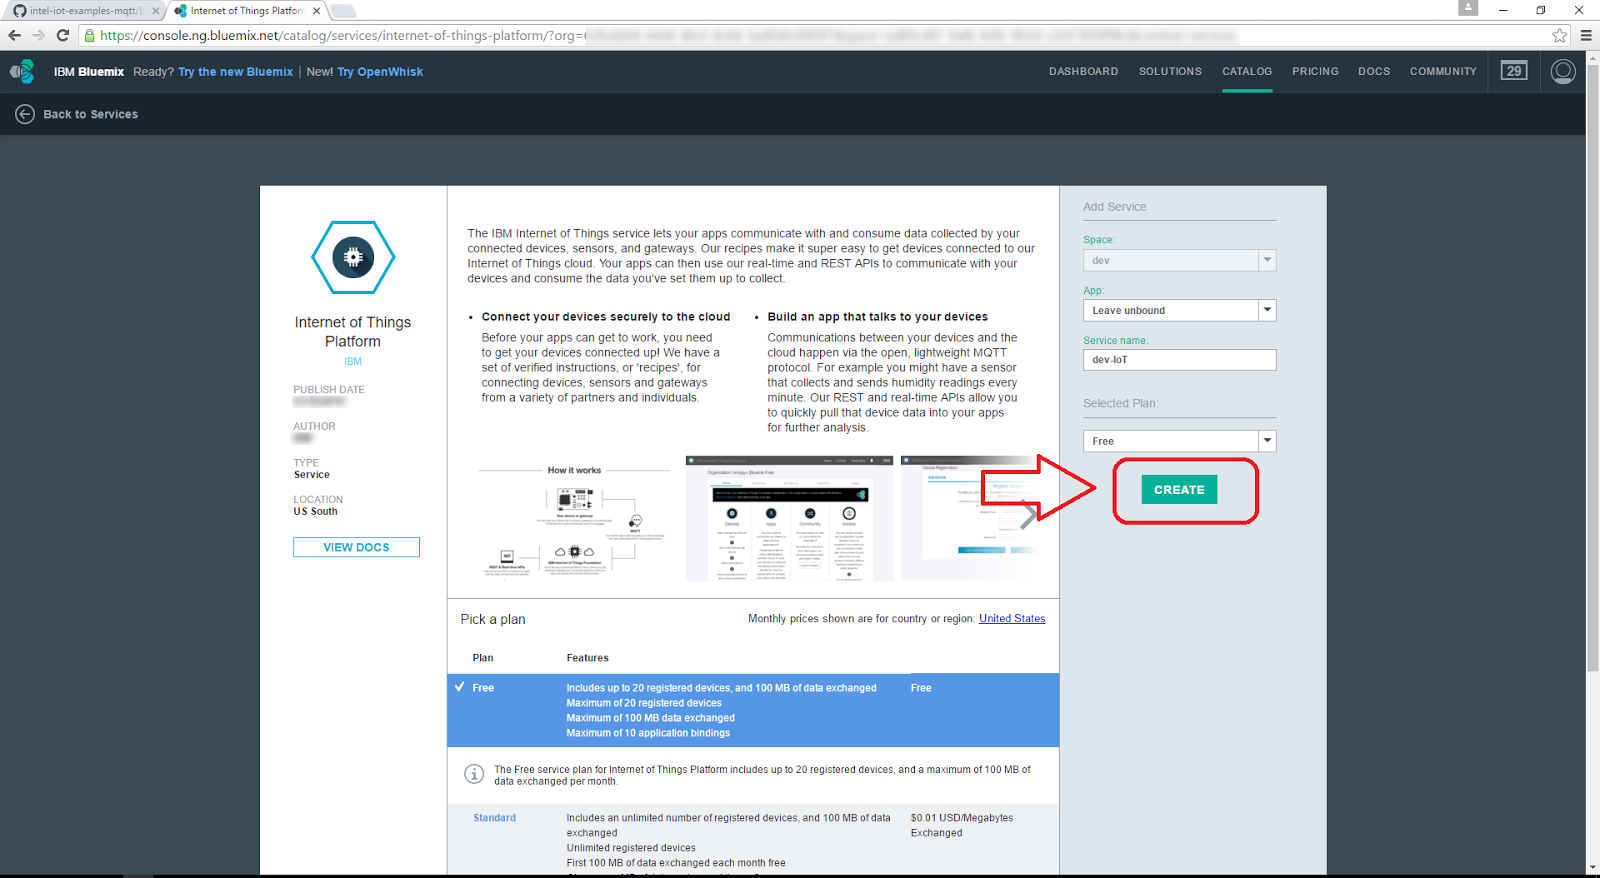Click the IBM Bluemix logo icon

click(22, 72)
